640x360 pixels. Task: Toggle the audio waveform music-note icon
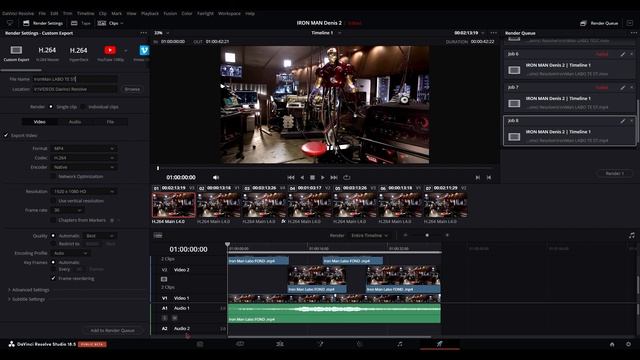632,236
